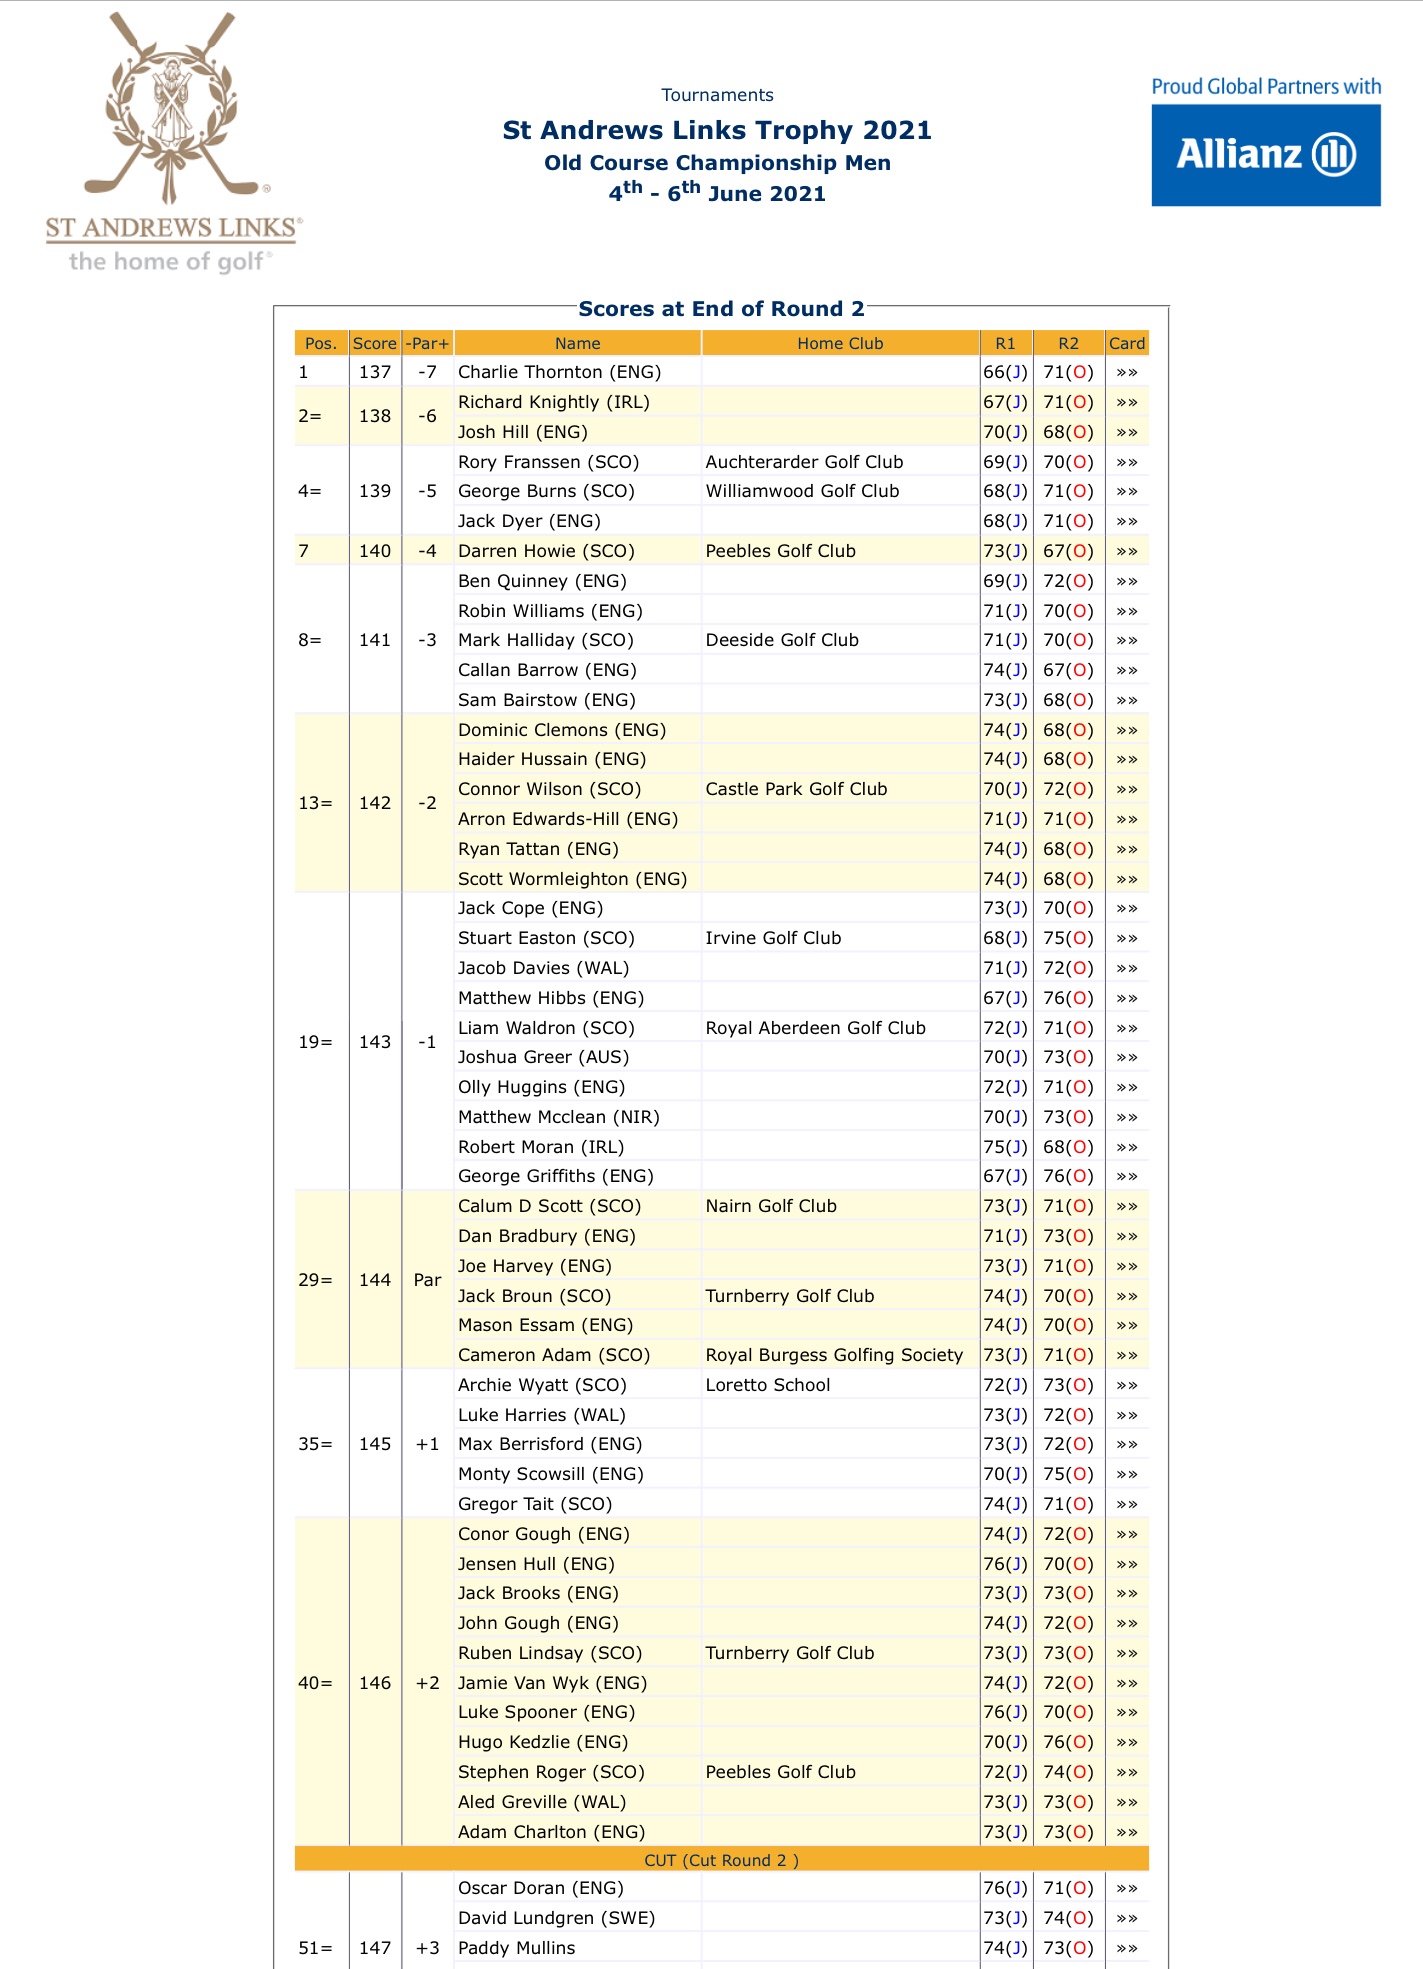Click the Tournaments link above title
The width and height of the screenshot is (1423, 1969).
[717, 95]
